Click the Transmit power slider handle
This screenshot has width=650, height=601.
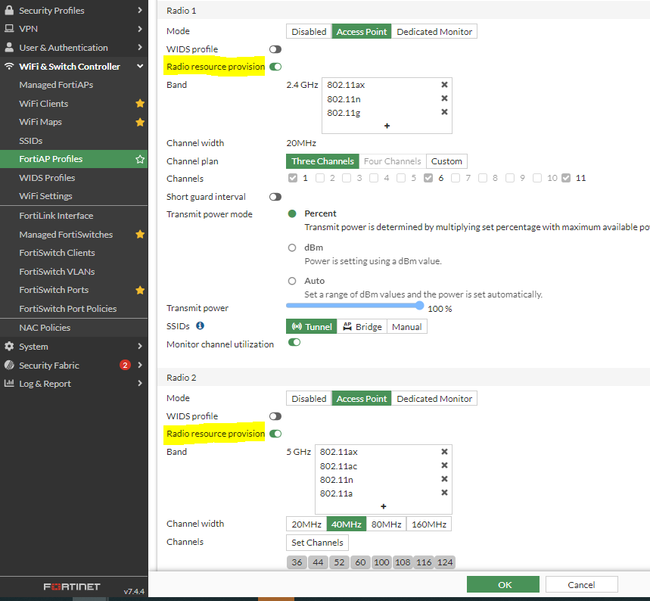420,306
